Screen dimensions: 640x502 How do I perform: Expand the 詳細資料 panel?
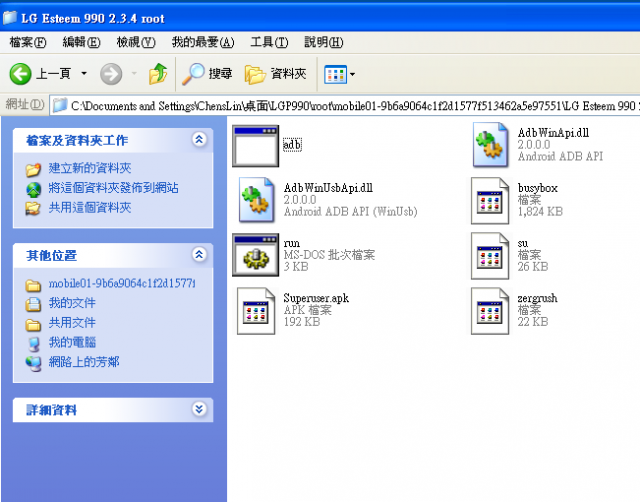[x=199, y=409]
